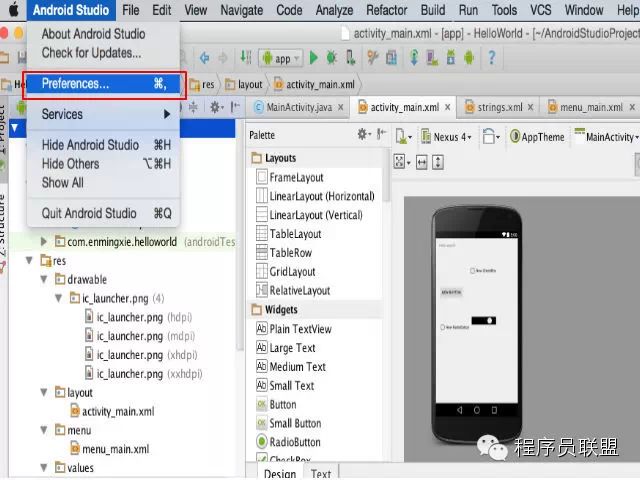The image size is (640, 480).
Task: Choose Preferences… from the menu
Action: pos(103,84)
